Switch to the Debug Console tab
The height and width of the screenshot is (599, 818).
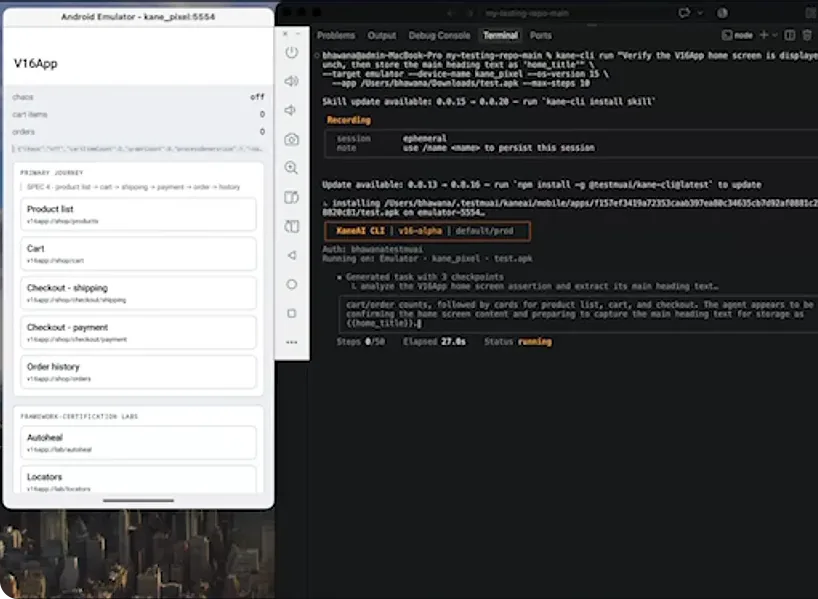tap(439, 35)
